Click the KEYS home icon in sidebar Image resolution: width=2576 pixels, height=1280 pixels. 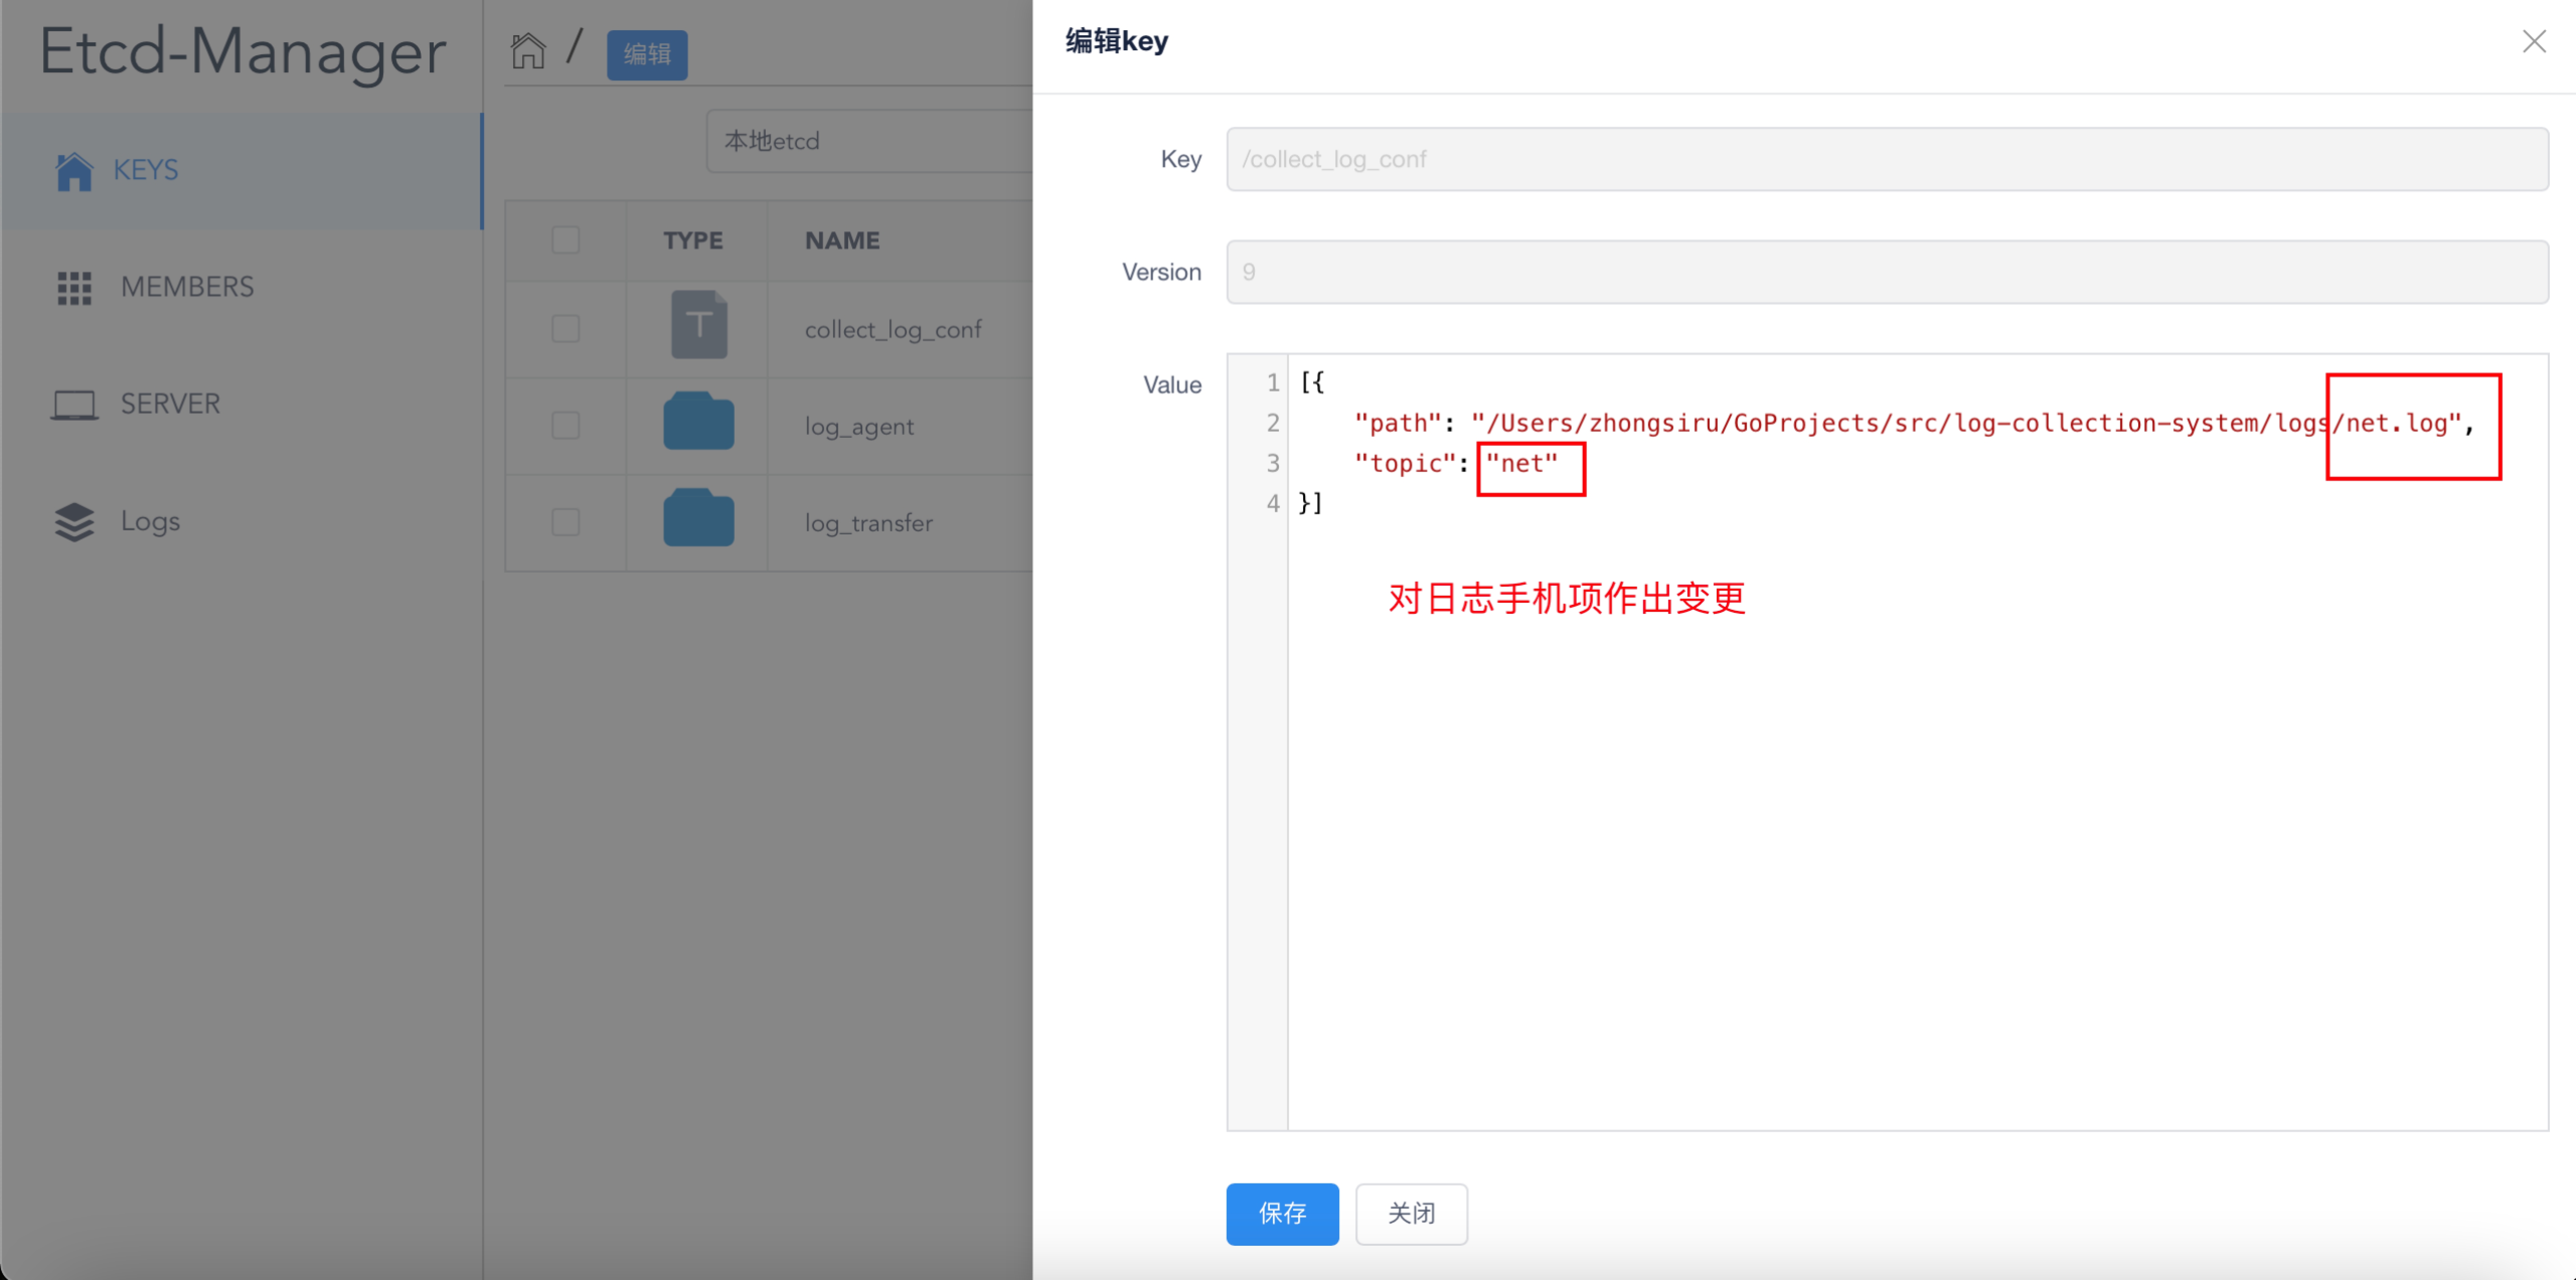pyautogui.click(x=74, y=171)
